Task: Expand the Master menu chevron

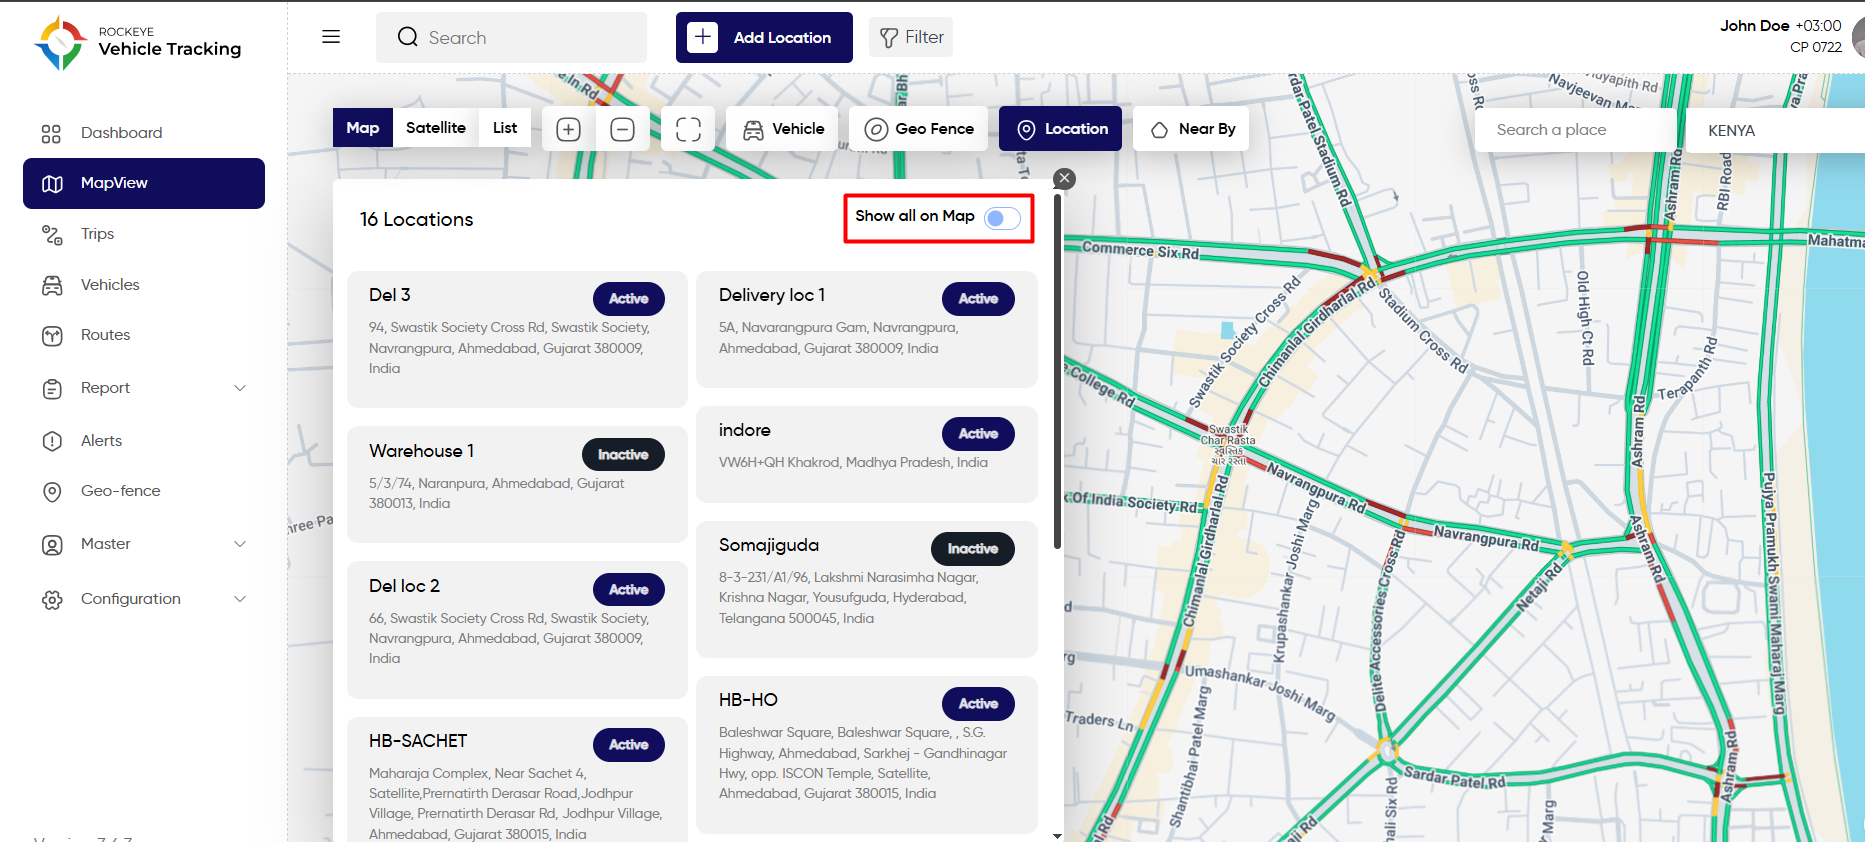Action: [x=240, y=544]
